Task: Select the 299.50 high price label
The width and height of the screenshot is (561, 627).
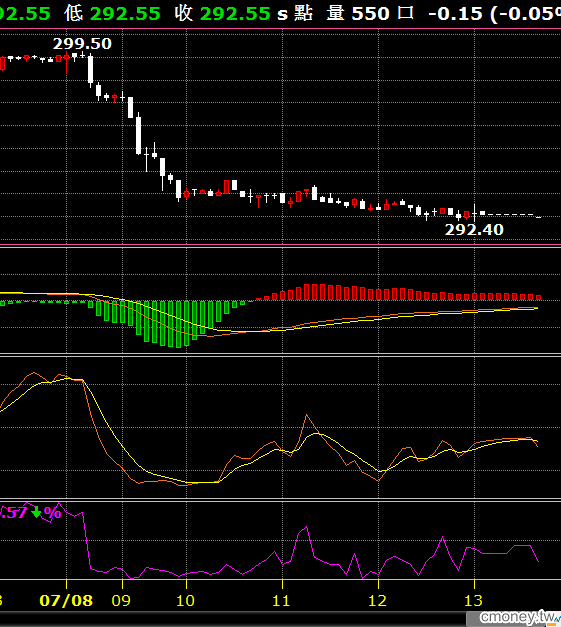Action: pyautogui.click(x=82, y=44)
